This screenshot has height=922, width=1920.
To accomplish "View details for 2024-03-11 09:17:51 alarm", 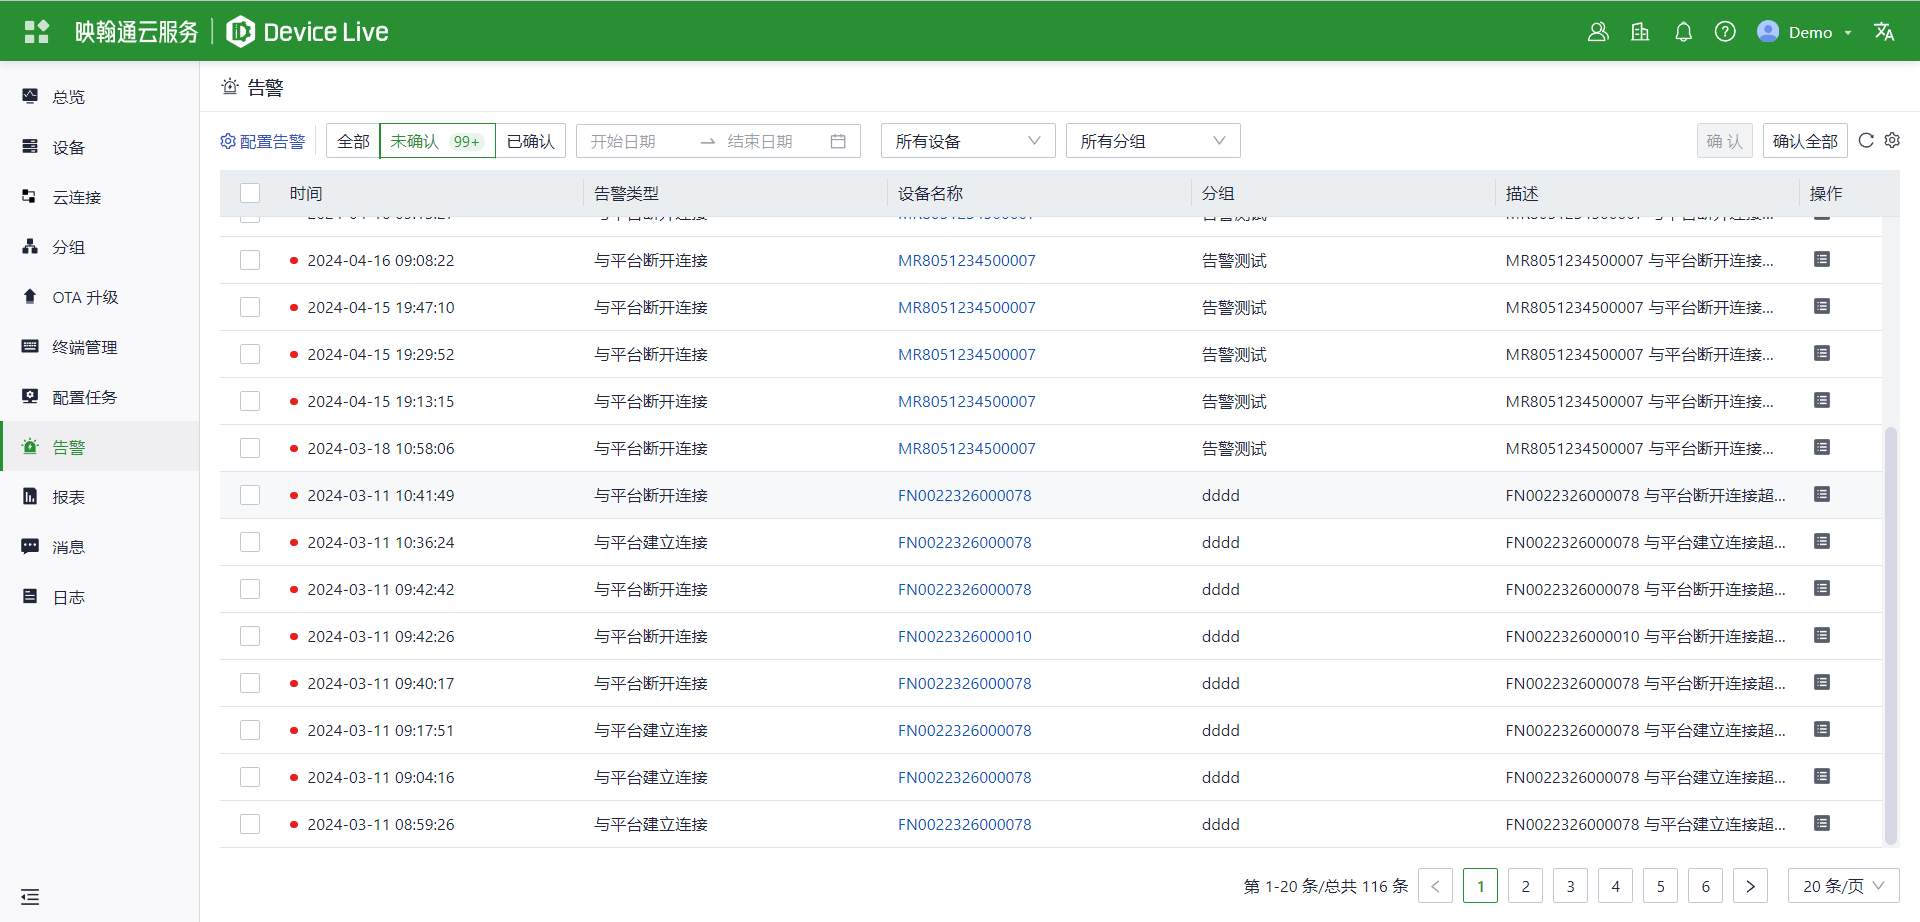I will tap(1822, 729).
